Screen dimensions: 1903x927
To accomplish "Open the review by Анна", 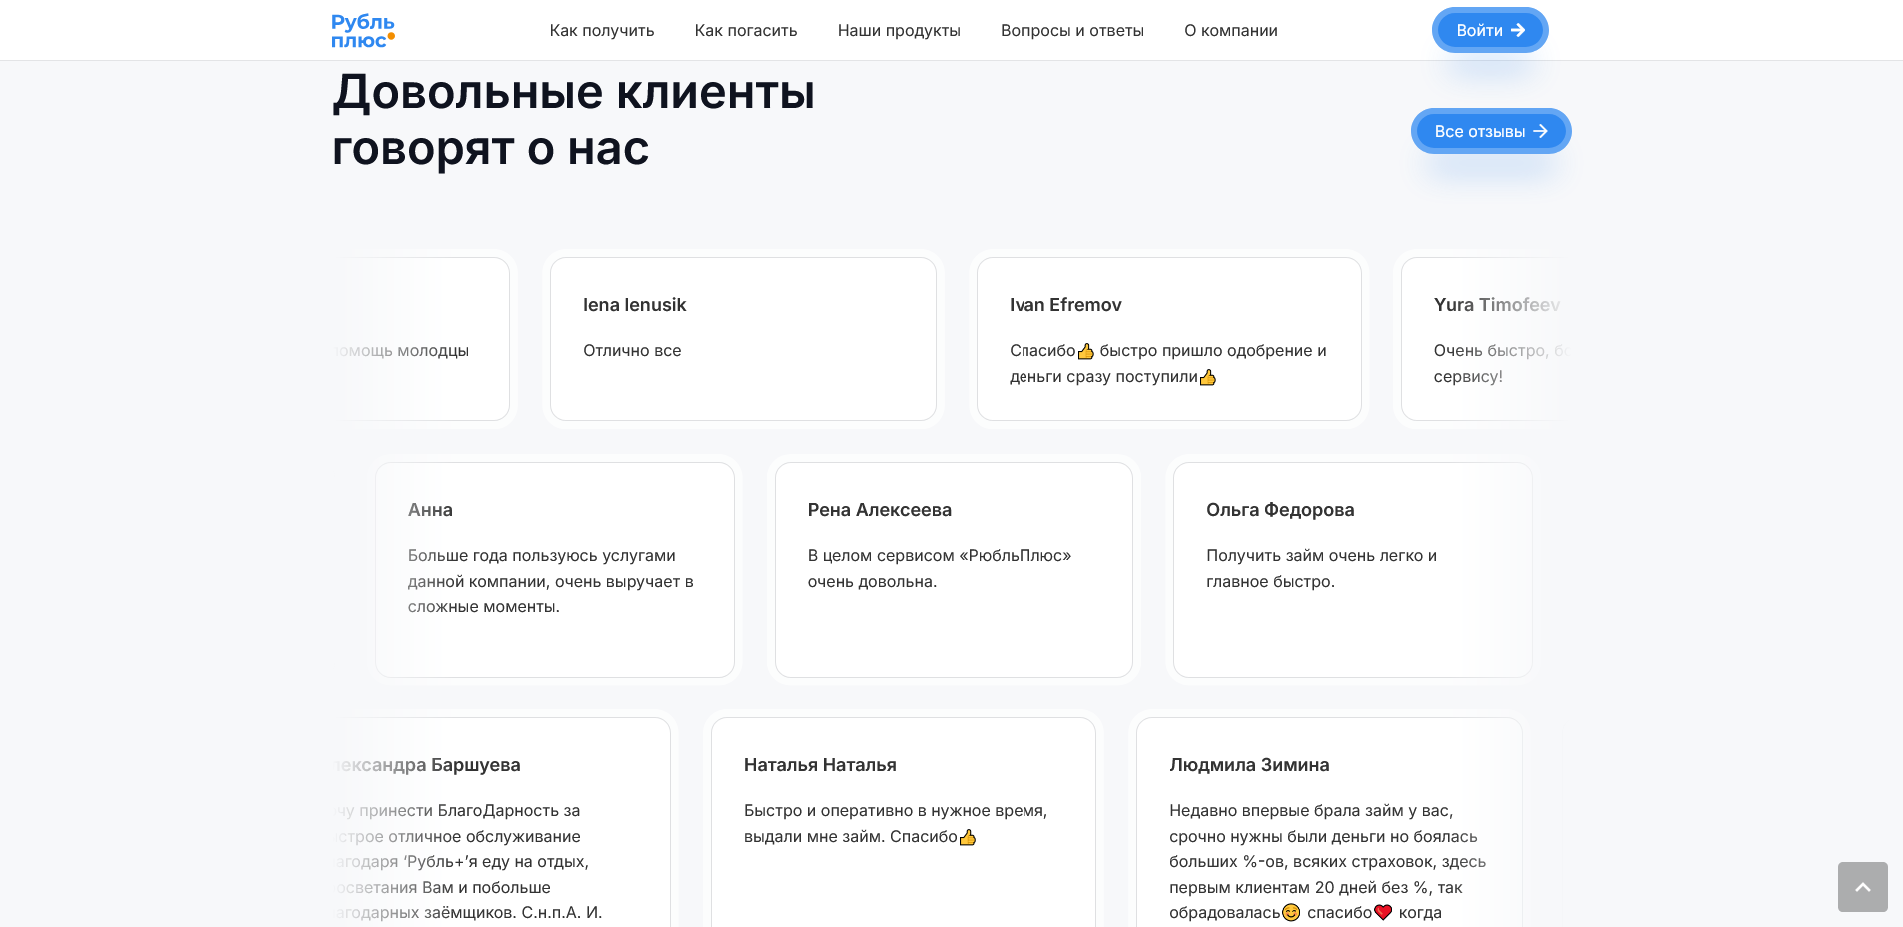I will 554,570.
